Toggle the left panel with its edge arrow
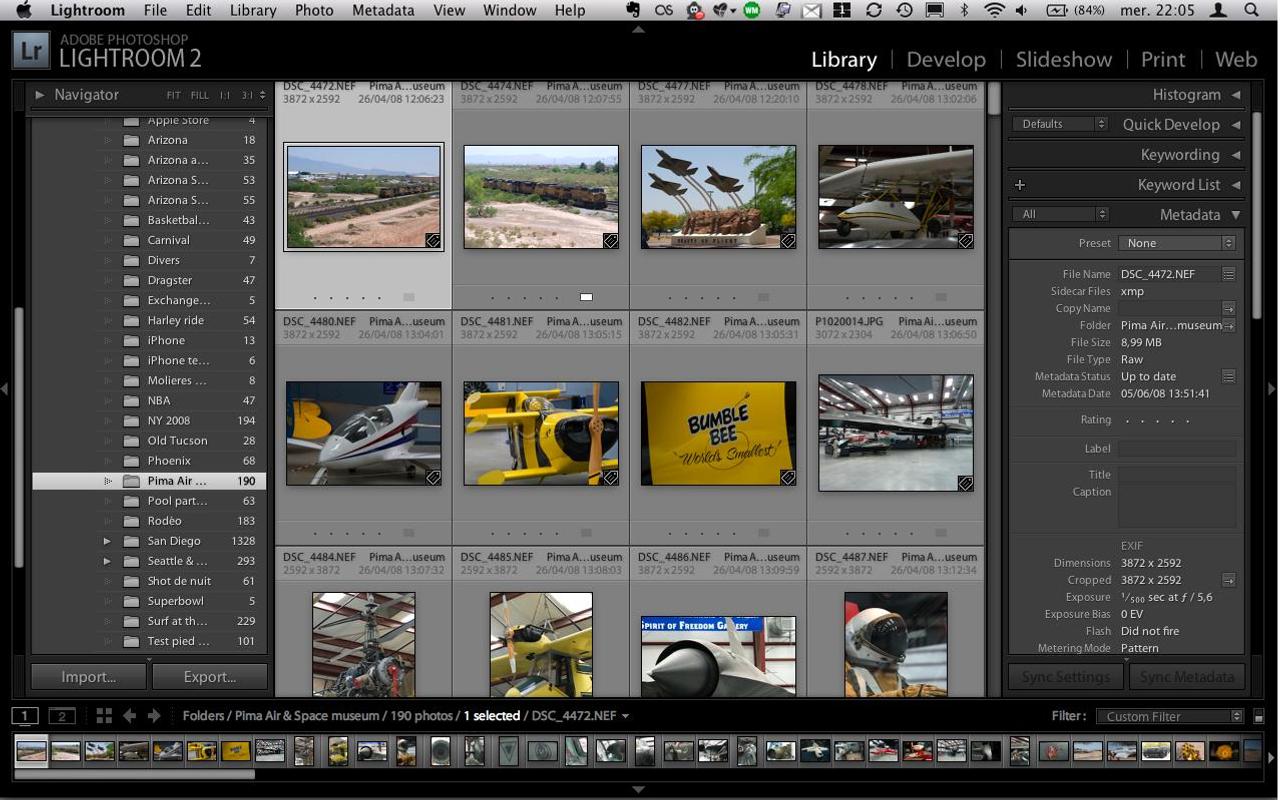The width and height of the screenshot is (1280, 800). (5, 388)
